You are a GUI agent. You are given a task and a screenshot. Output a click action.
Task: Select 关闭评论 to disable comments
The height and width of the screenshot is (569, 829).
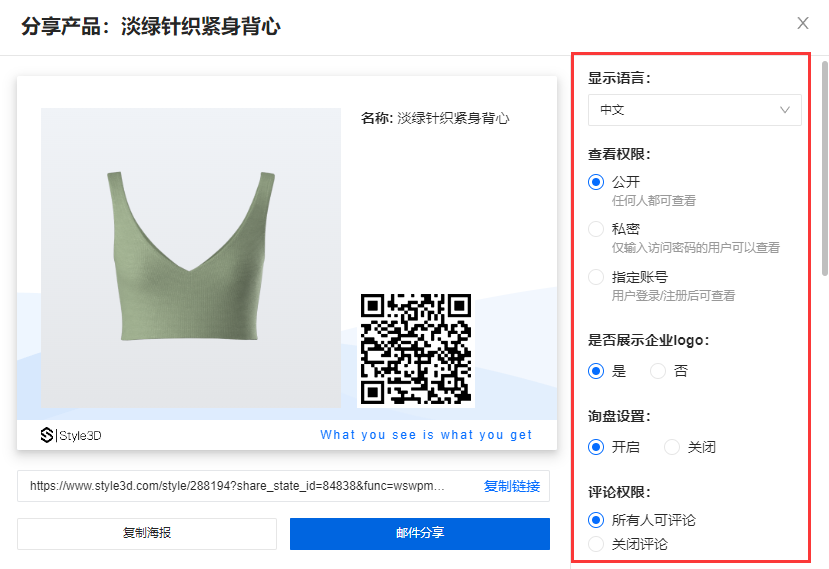[597, 544]
